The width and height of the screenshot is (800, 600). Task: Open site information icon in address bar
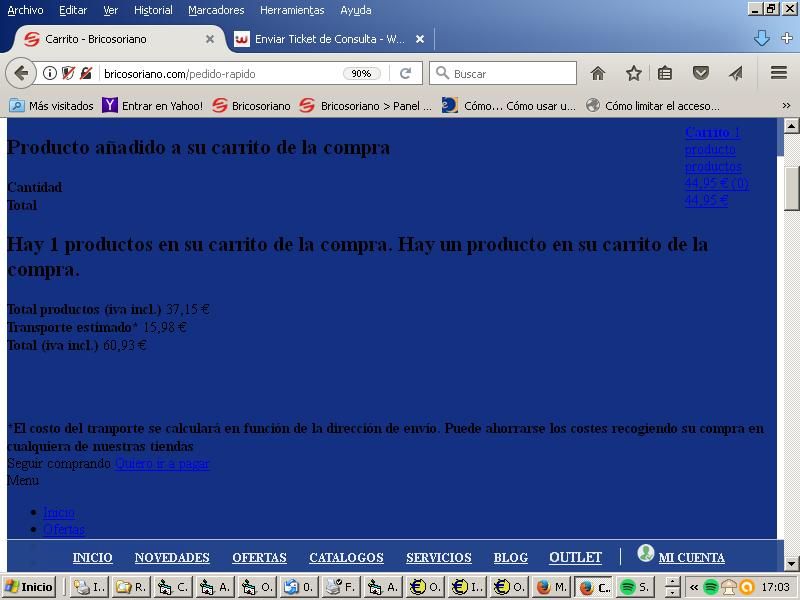coord(49,73)
